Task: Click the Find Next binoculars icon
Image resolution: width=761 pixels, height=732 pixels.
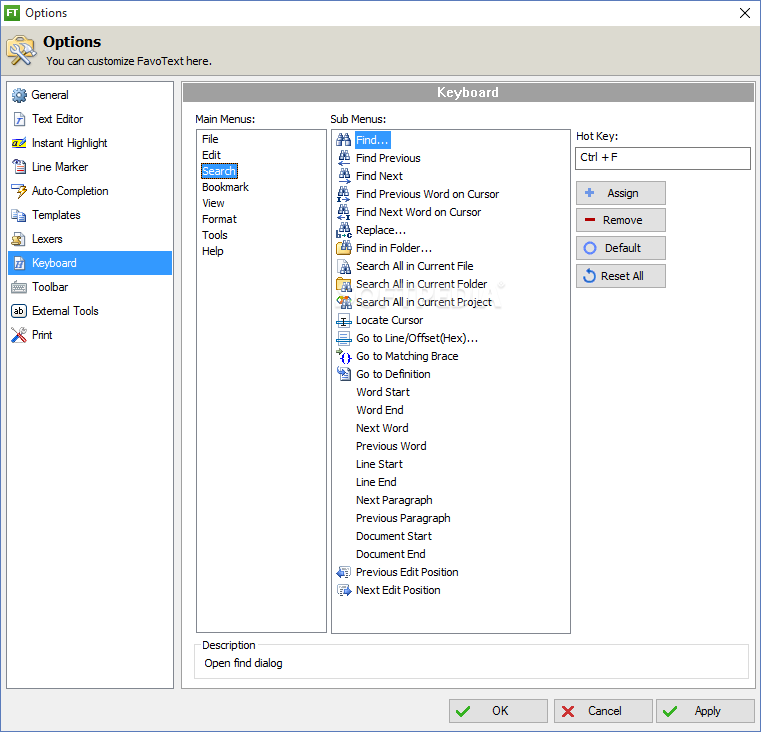Action: 344,176
